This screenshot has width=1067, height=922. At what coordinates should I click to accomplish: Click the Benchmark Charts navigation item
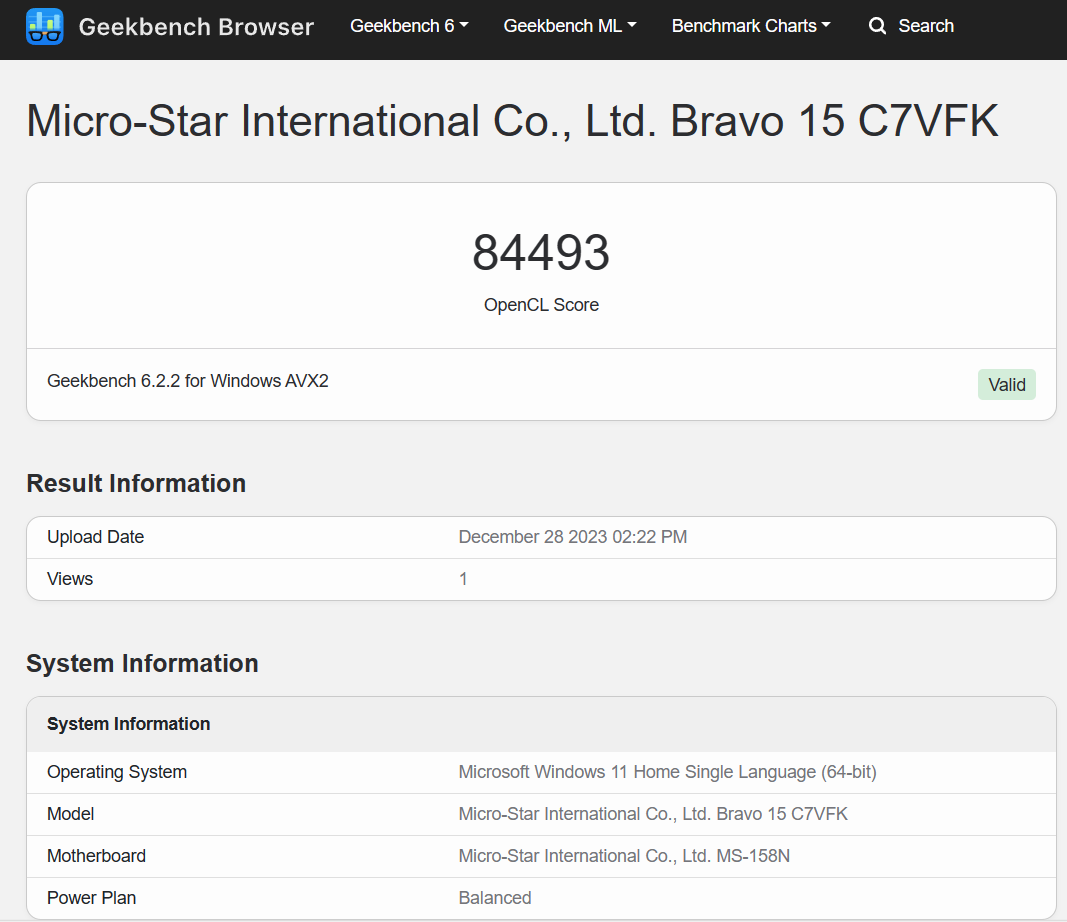tap(744, 26)
